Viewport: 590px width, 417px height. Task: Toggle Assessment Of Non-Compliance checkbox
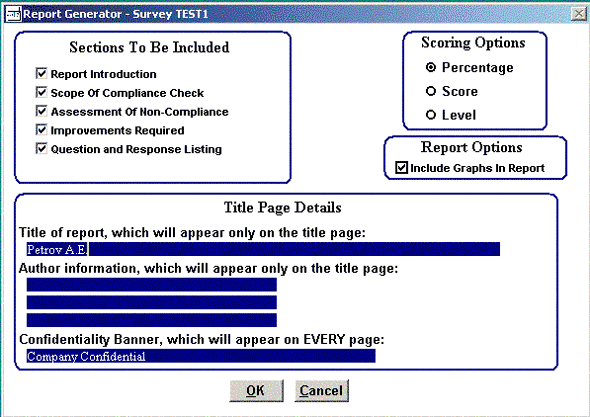41,111
